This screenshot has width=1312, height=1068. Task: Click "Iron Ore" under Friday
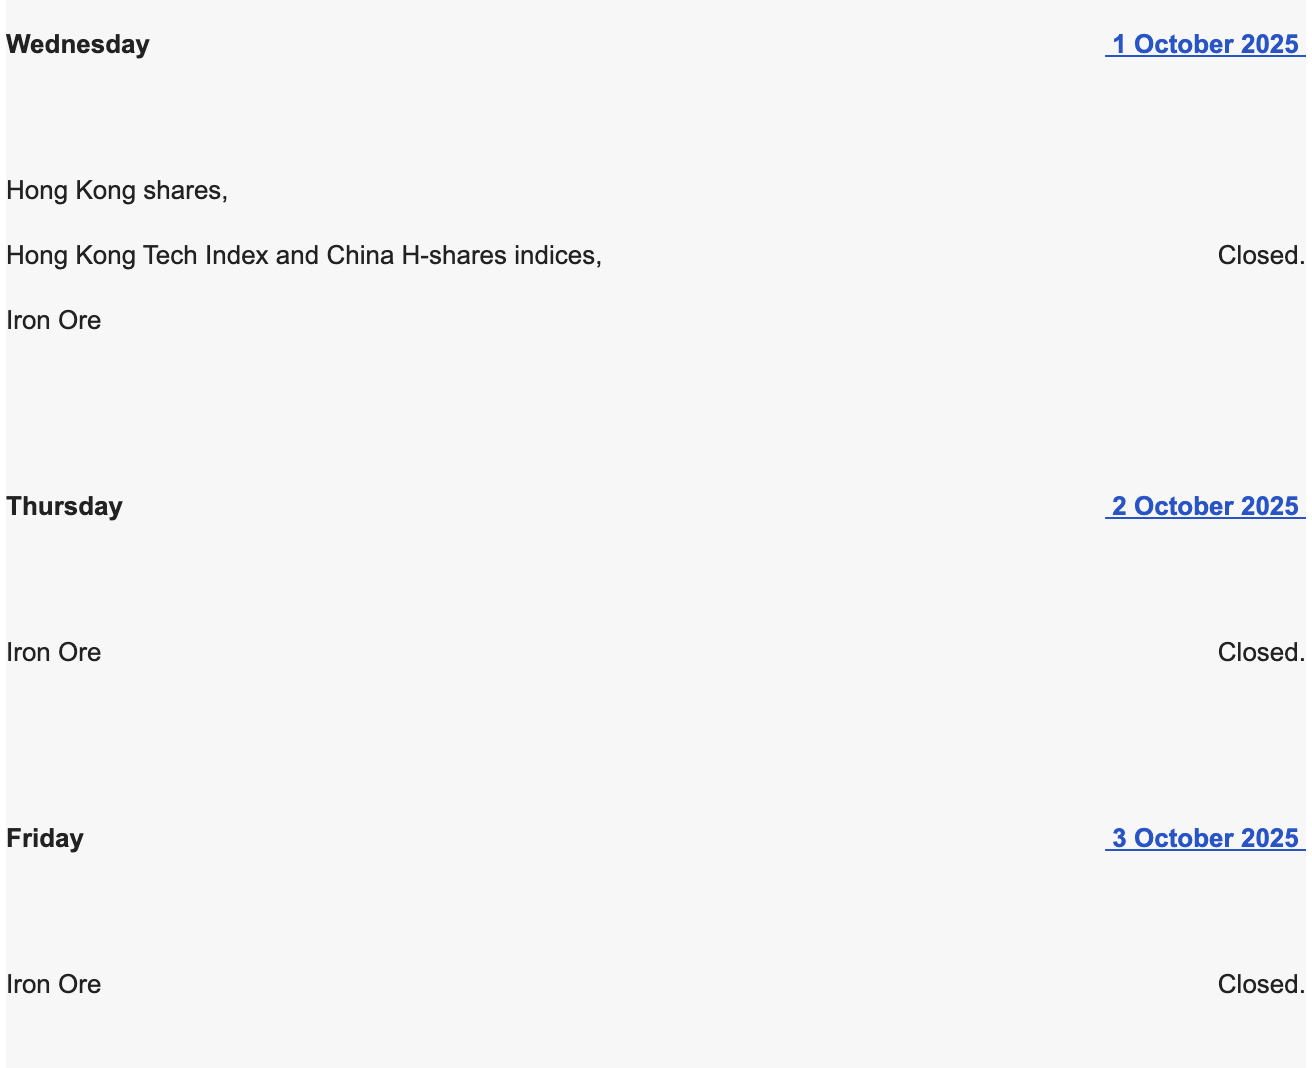pyautogui.click(x=54, y=985)
